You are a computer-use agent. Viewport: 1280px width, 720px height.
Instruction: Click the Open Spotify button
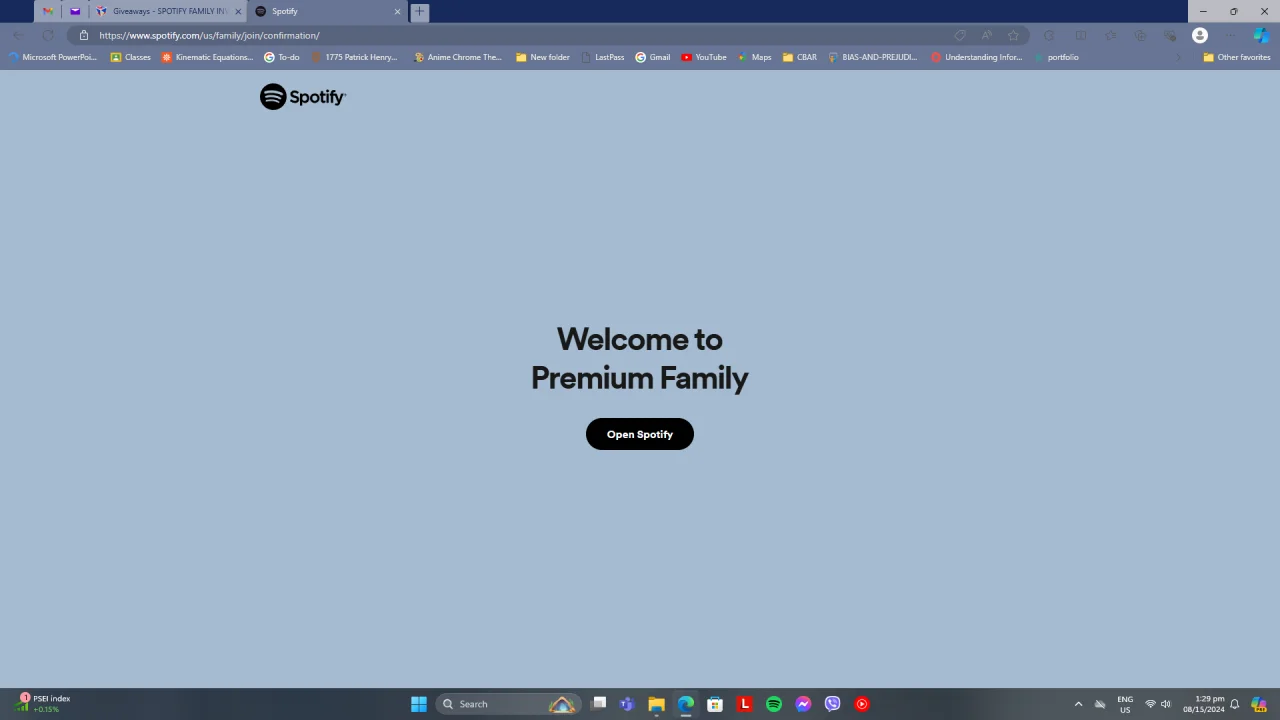[640, 434]
